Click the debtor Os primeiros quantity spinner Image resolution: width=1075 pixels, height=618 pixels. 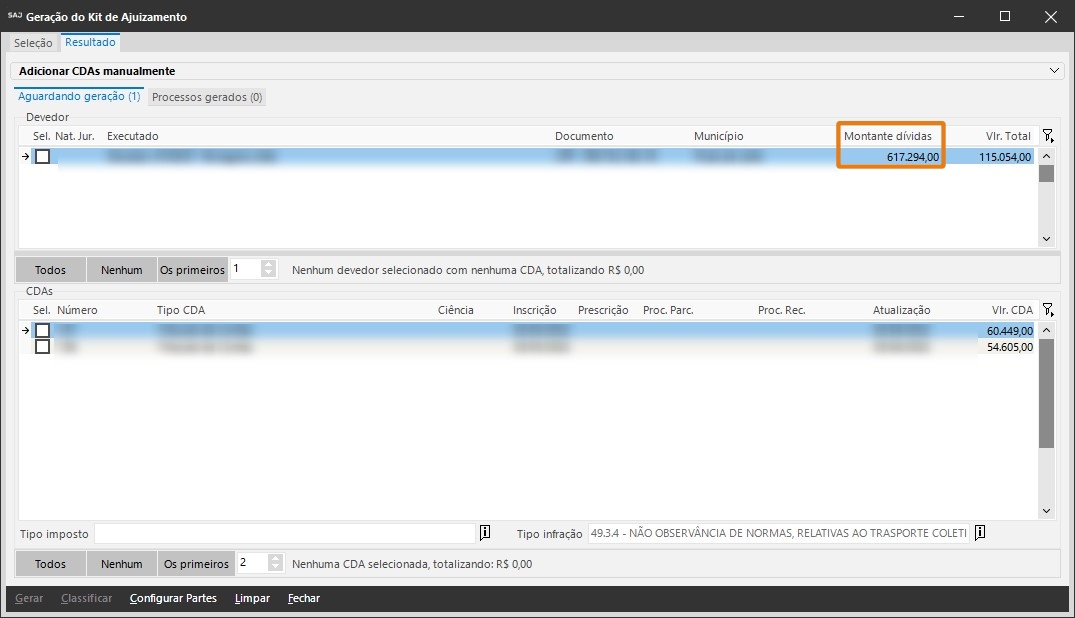point(268,269)
